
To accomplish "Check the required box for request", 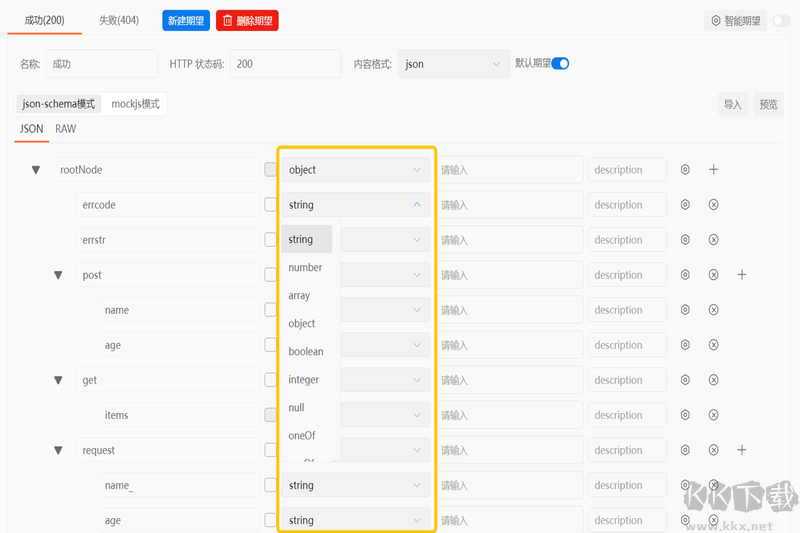I will click(270, 450).
